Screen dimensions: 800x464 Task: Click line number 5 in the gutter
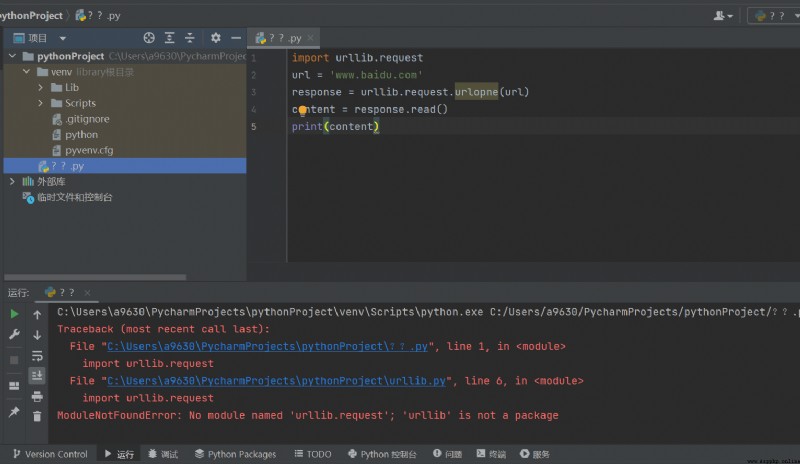pos(254,127)
